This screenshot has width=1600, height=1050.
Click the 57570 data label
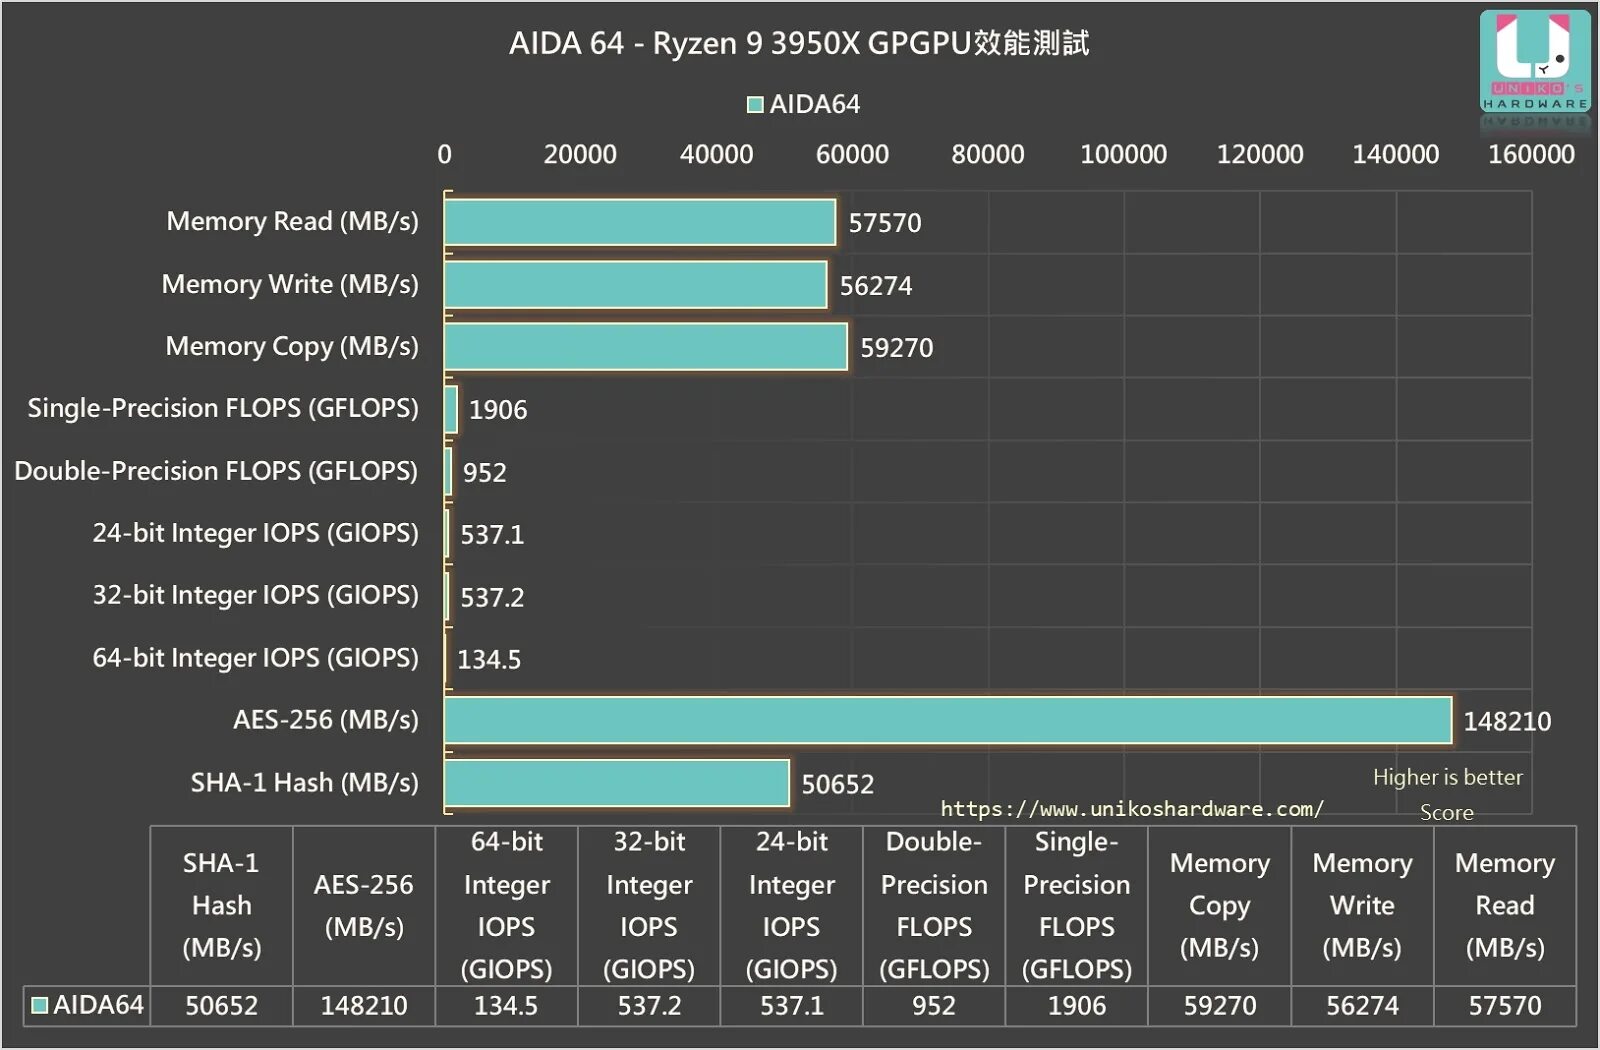click(885, 223)
